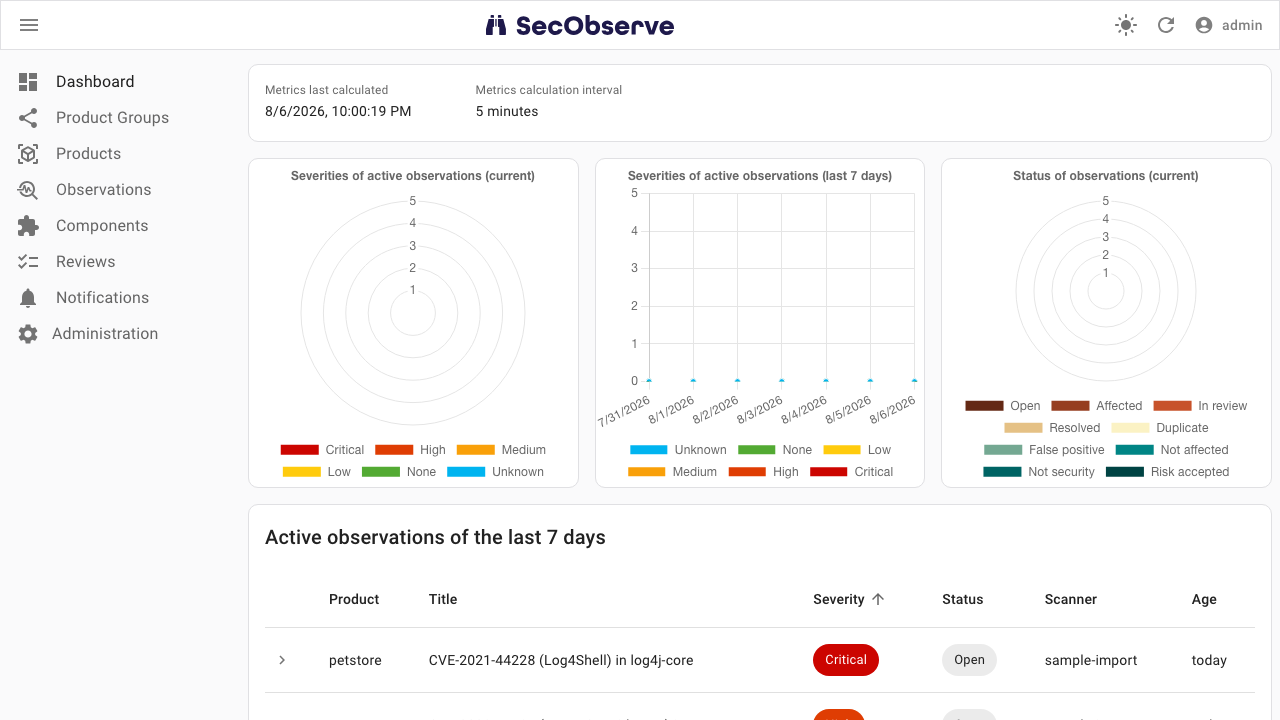Click Unknown color swatch in 7 days chart
The height and width of the screenshot is (720, 1280).
click(648, 450)
